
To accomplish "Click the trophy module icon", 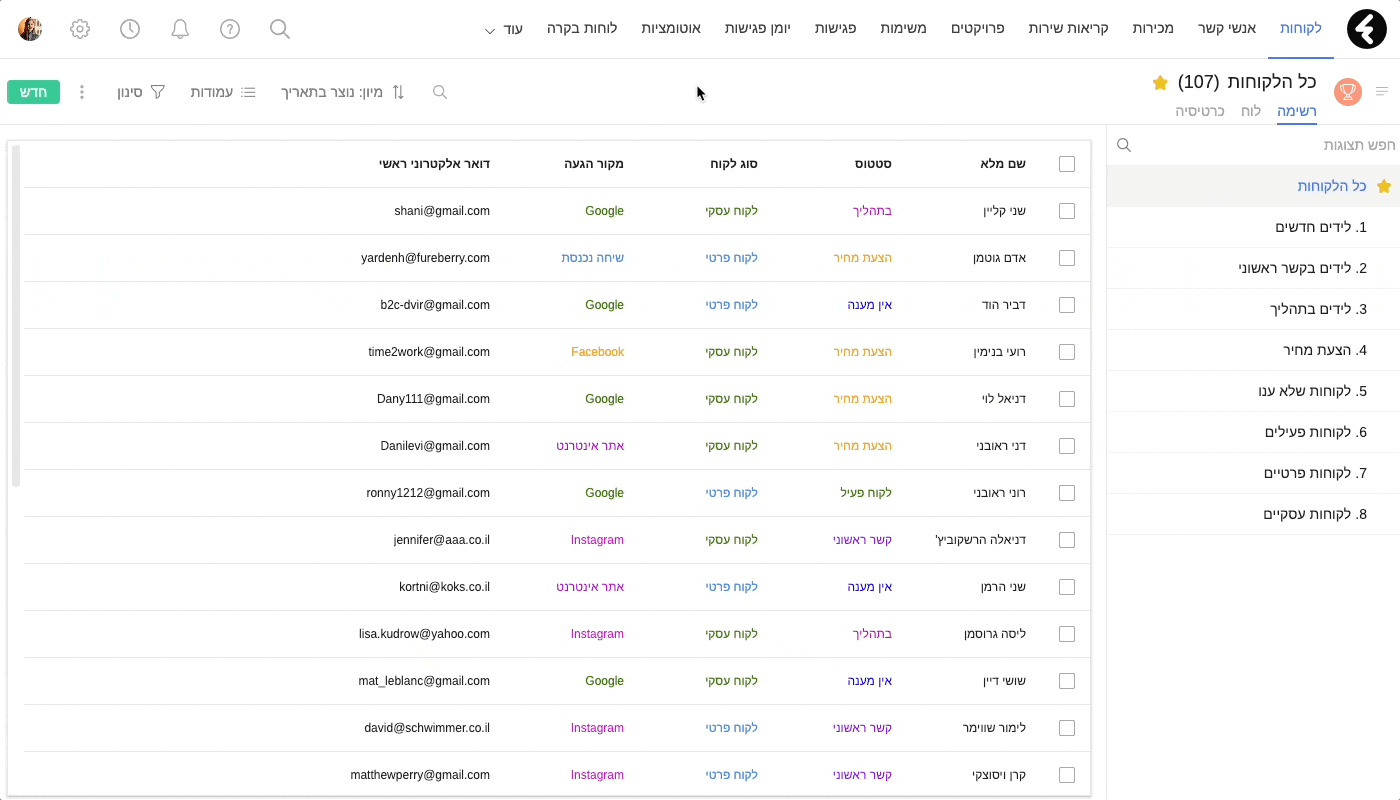I will pos(1348,92).
